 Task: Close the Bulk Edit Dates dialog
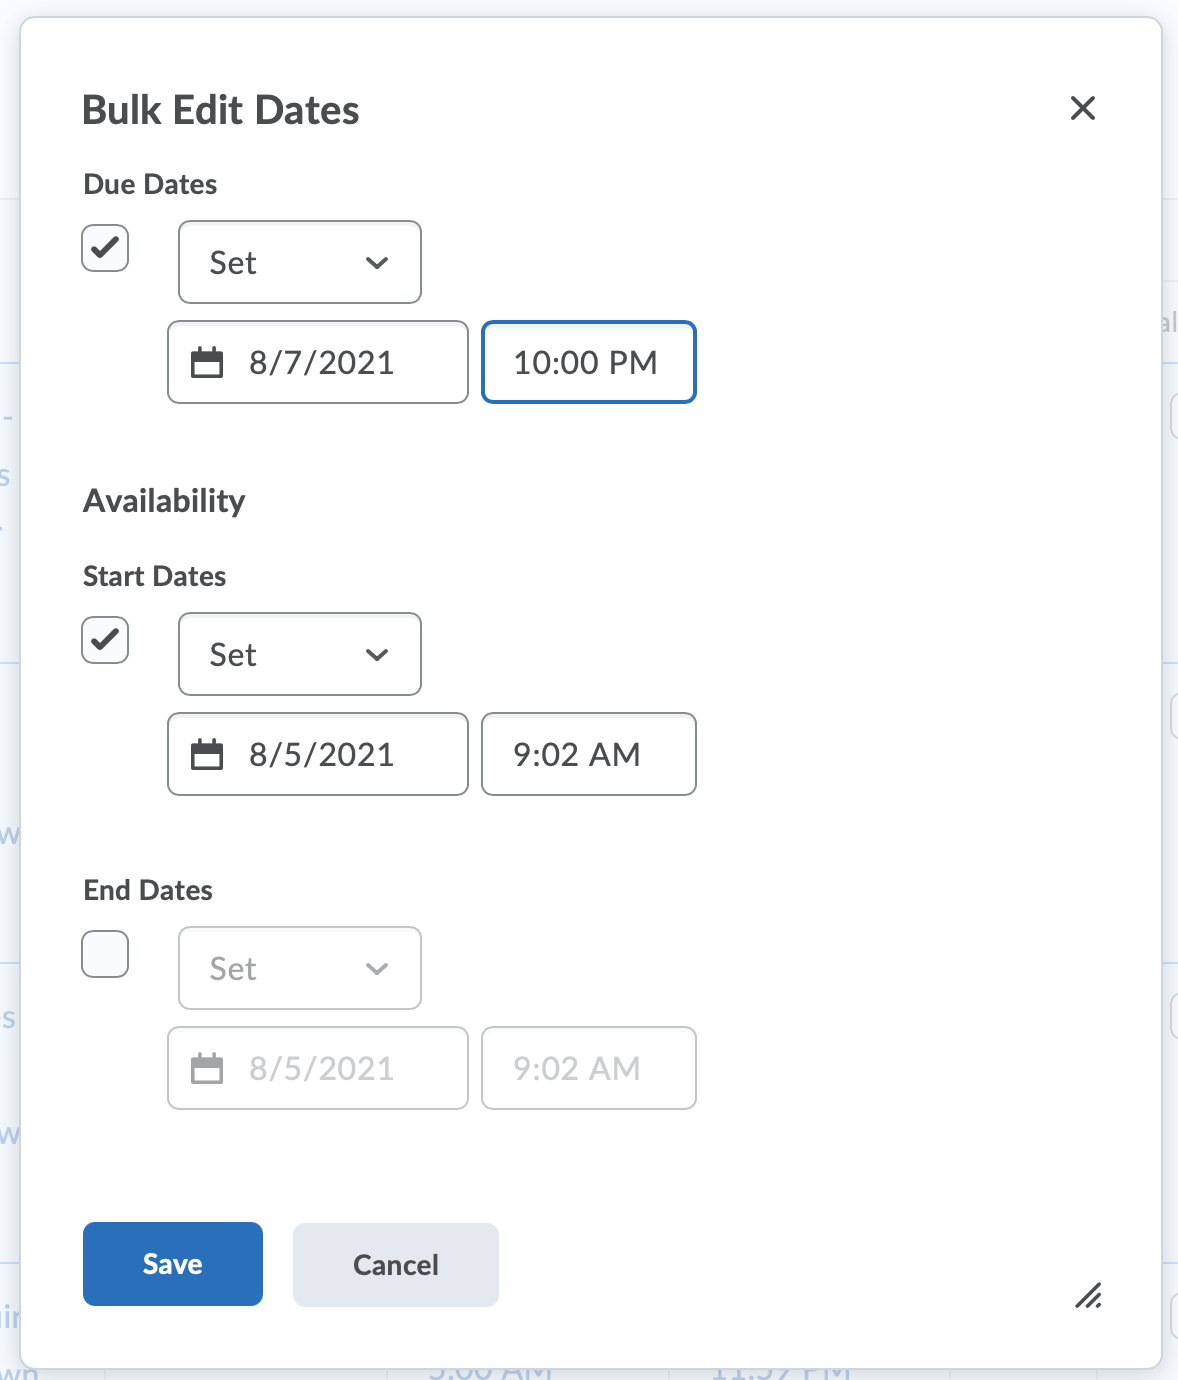(1083, 108)
